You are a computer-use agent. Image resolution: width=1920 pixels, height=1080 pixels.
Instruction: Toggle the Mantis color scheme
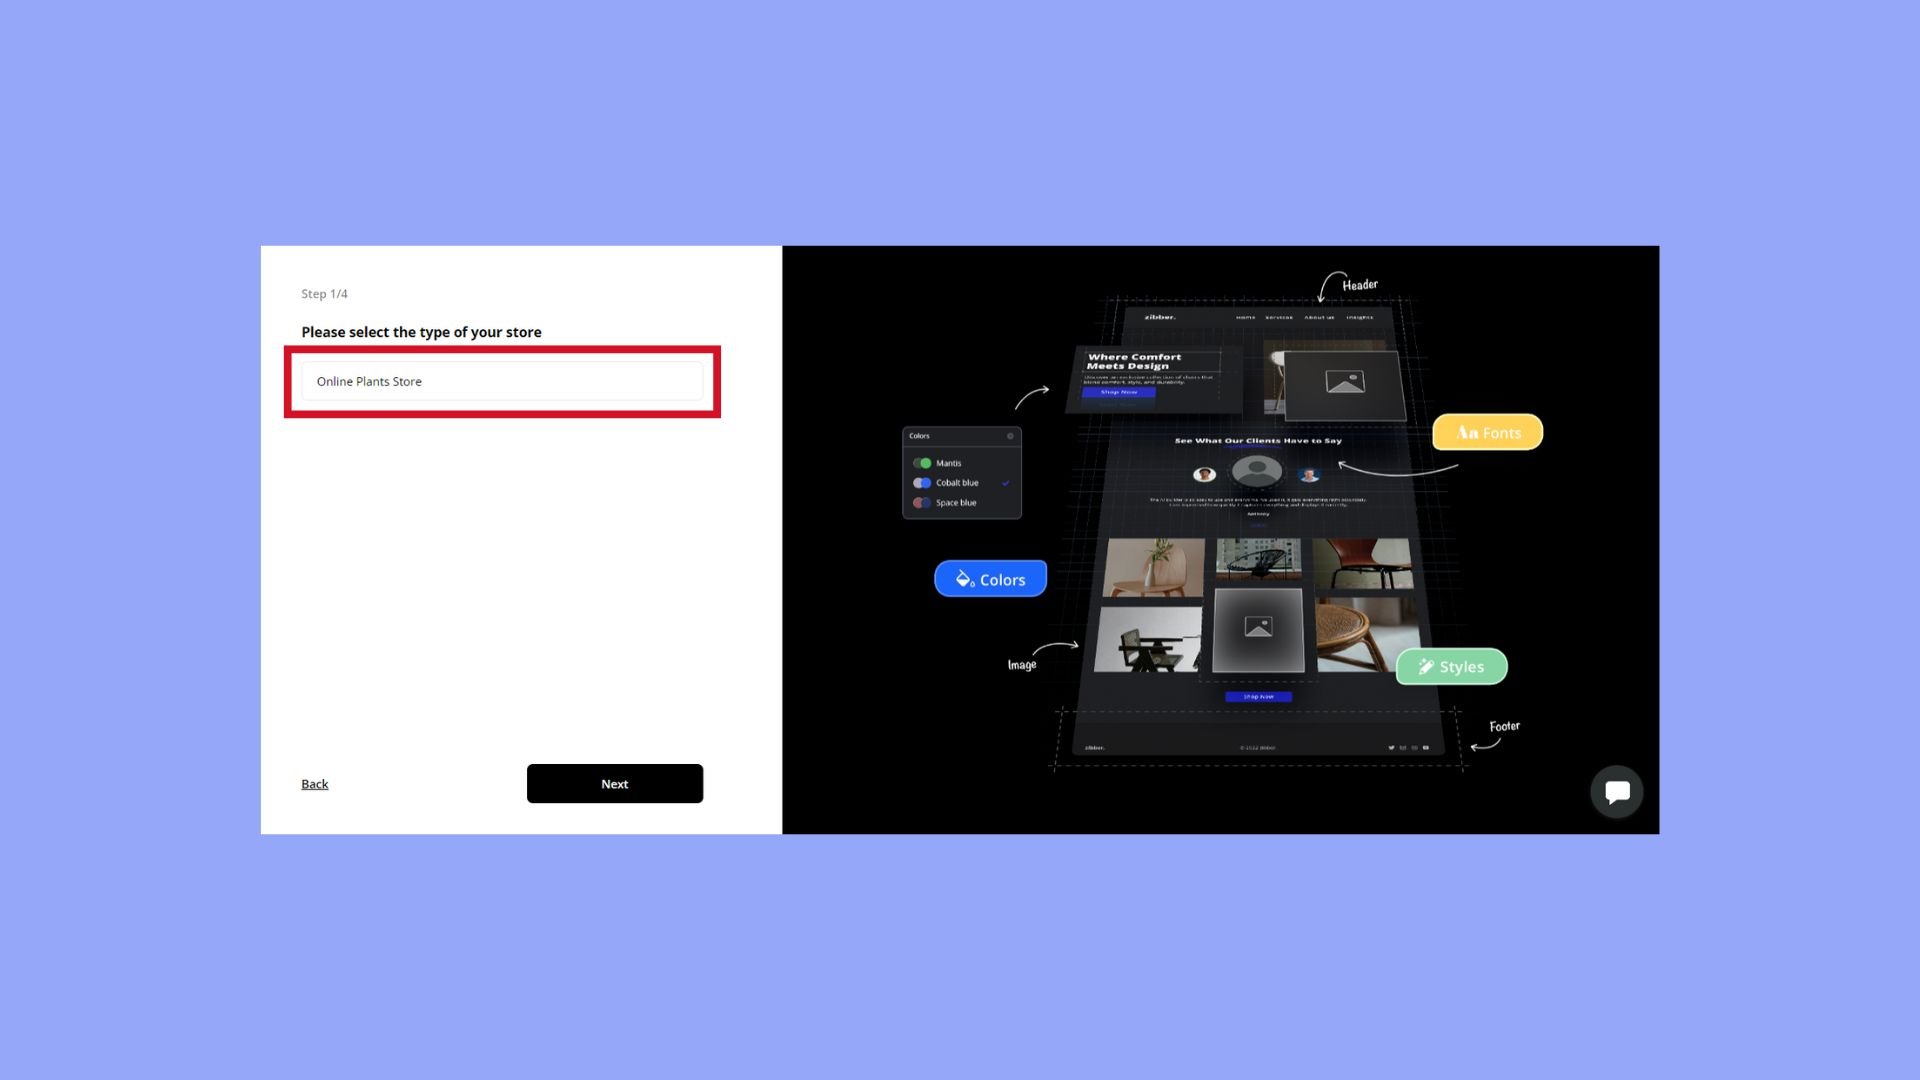click(x=922, y=463)
